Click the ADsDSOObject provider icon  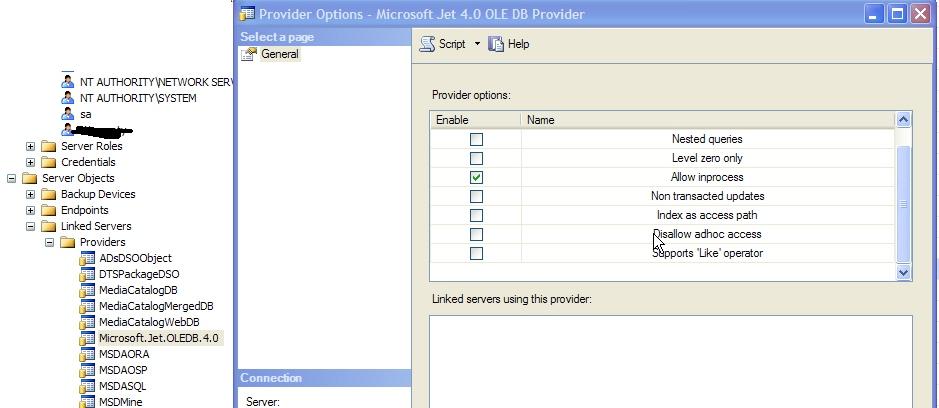point(87,258)
